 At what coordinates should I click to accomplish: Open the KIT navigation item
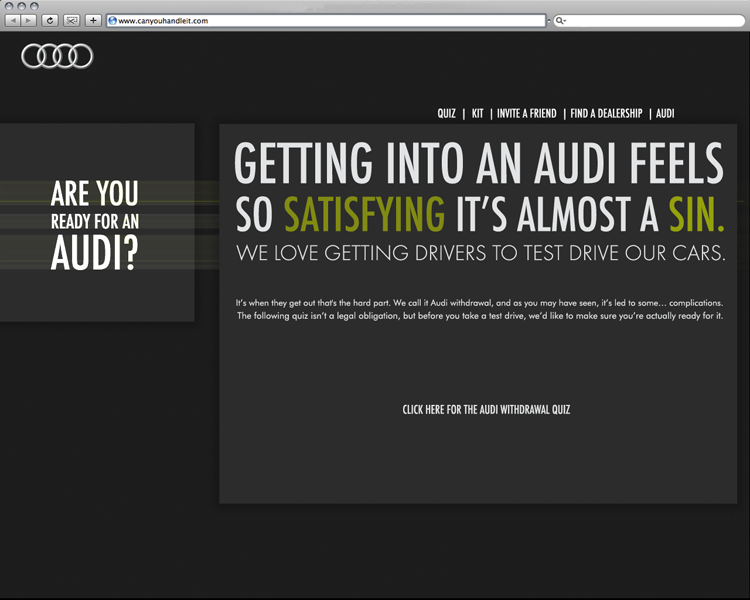[477, 113]
